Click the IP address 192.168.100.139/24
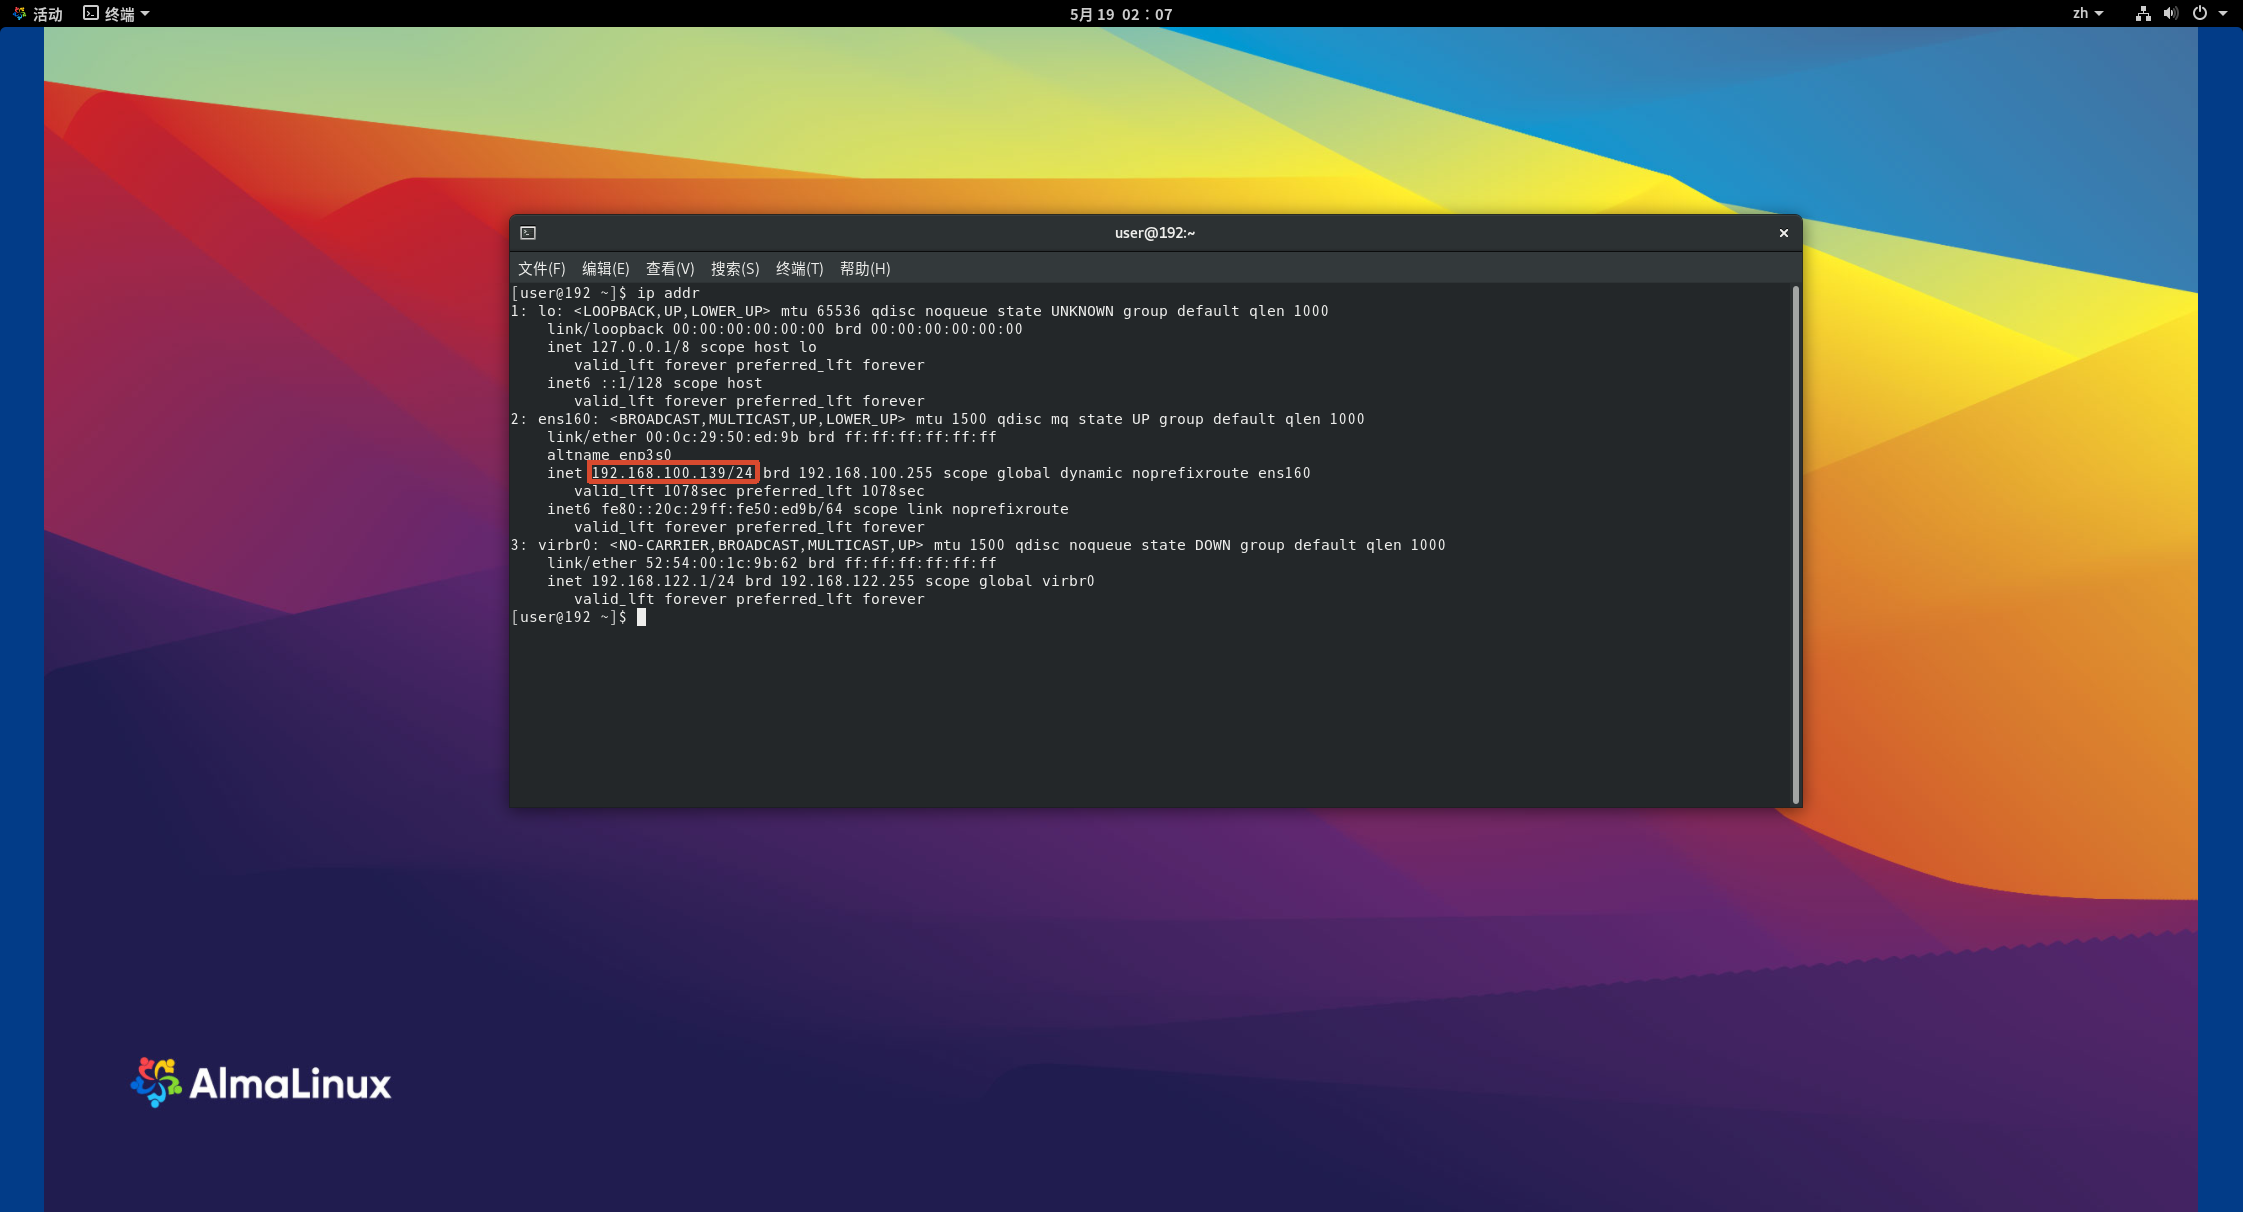 pyautogui.click(x=672, y=473)
